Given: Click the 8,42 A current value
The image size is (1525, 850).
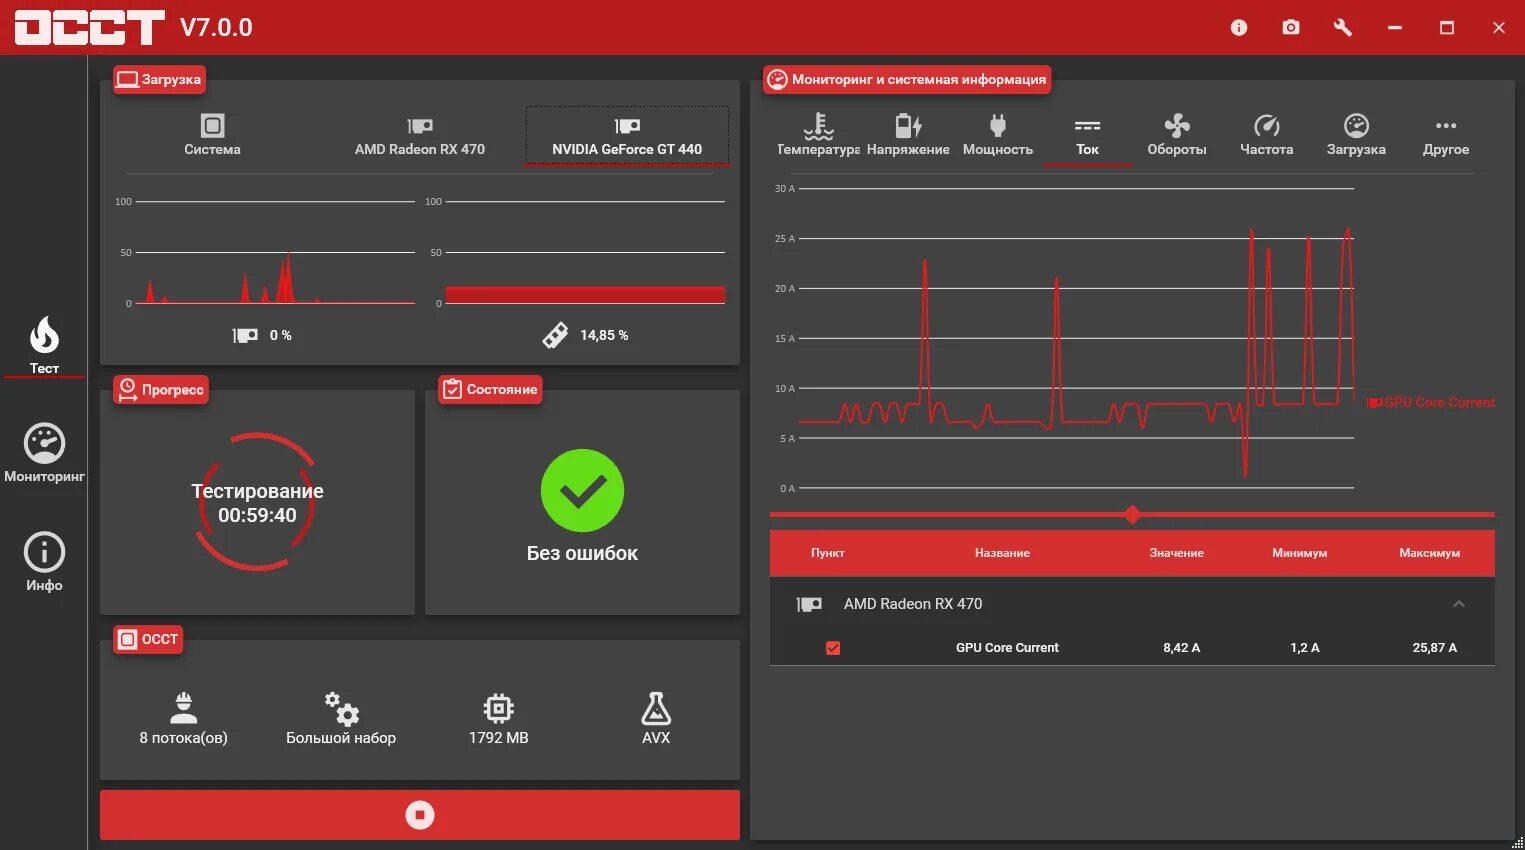Looking at the screenshot, I should tap(1181, 648).
